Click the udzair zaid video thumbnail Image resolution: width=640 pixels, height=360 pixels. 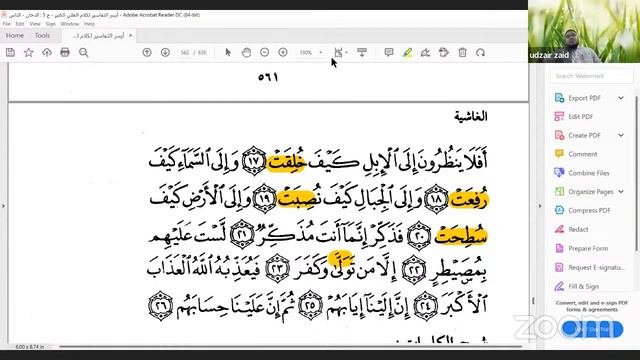click(584, 31)
